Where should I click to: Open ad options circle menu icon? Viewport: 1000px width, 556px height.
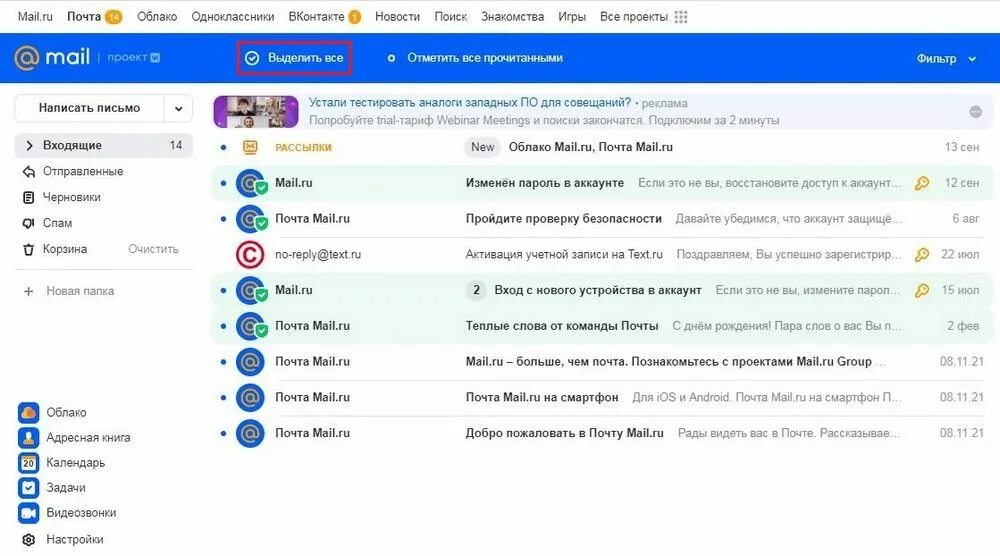coord(975,112)
